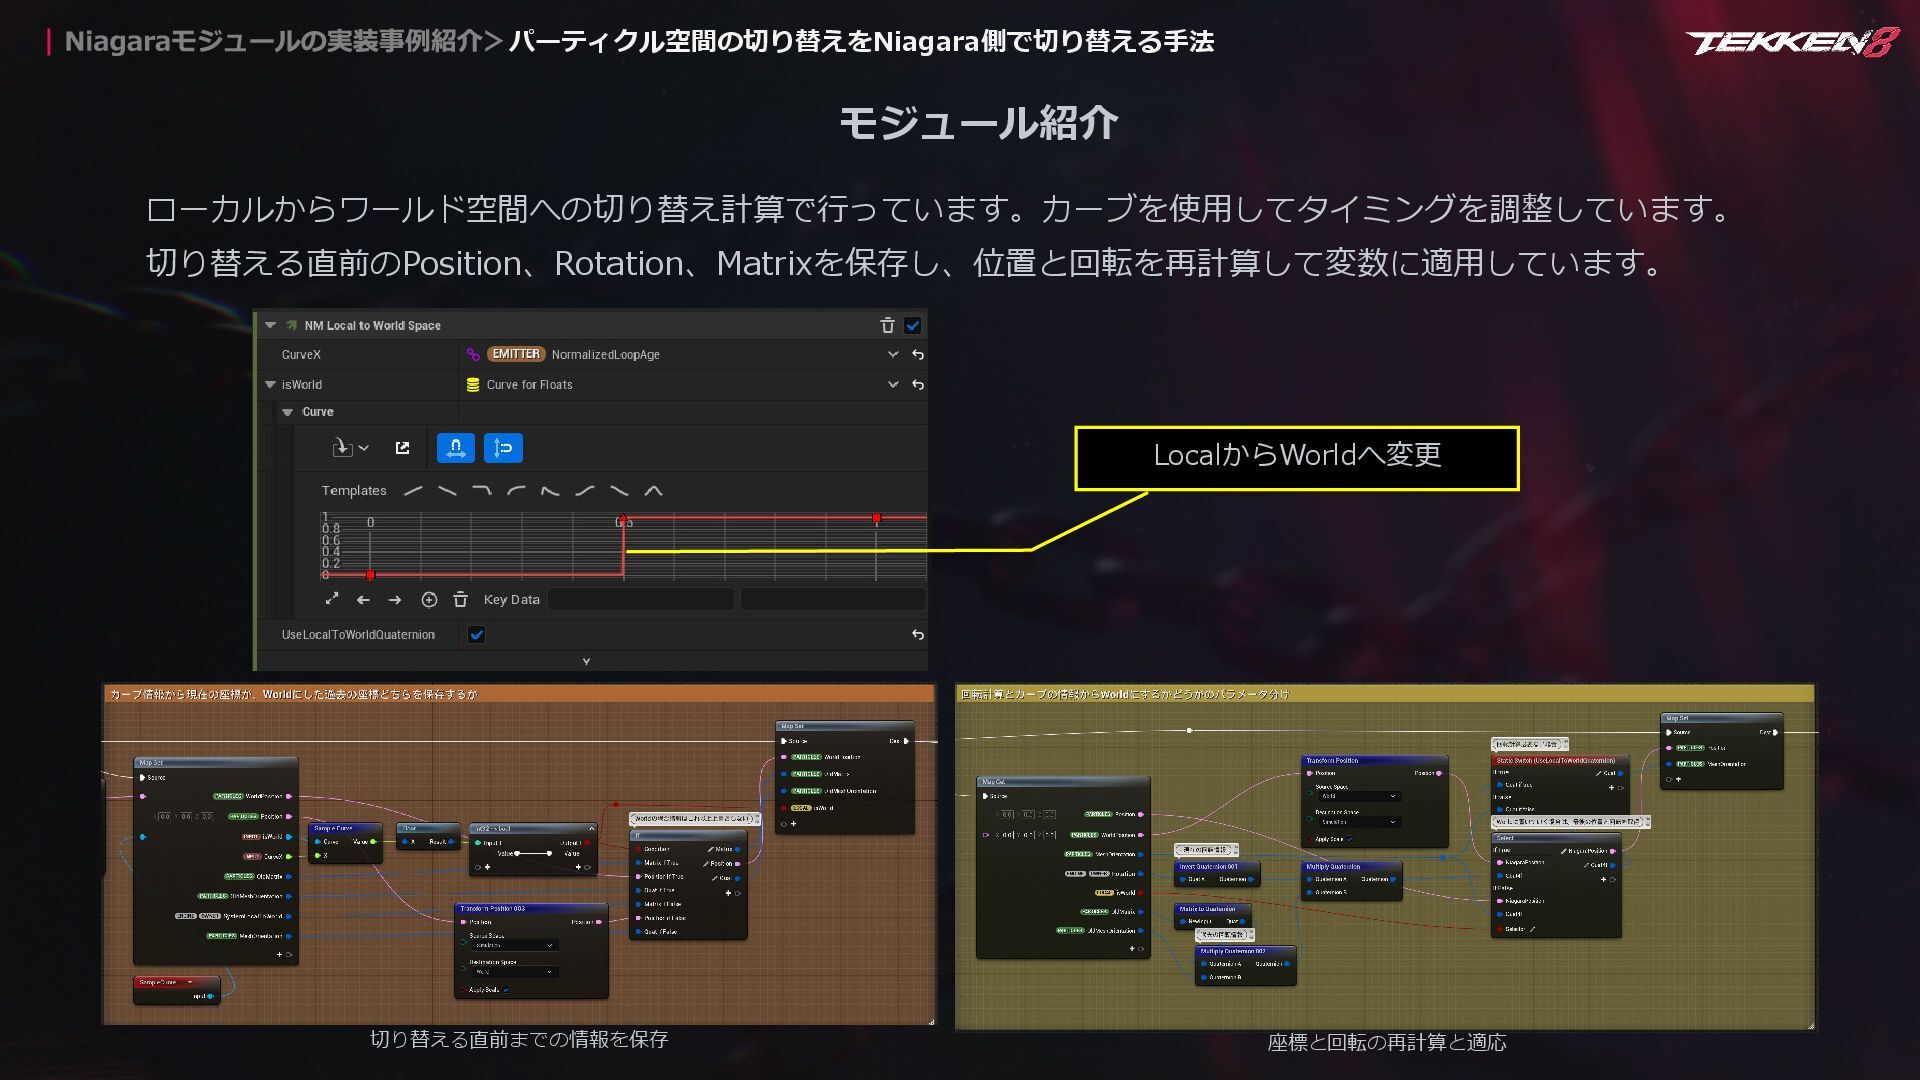Screen dimensions: 1920x1080
Task: Delete the selected curve key
Action: pyautogui.click(x=460, y=600)
